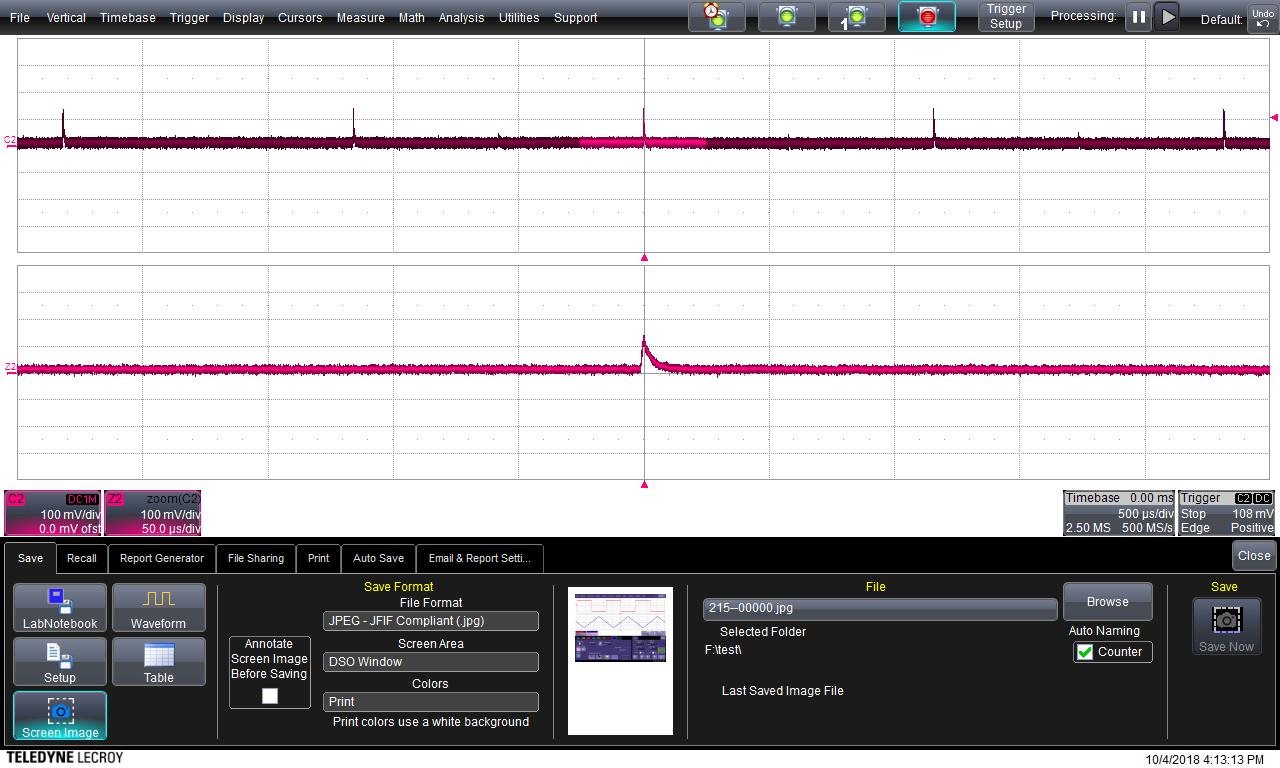
Task: Set trigger mode to Normal
Action: [787, 17]
